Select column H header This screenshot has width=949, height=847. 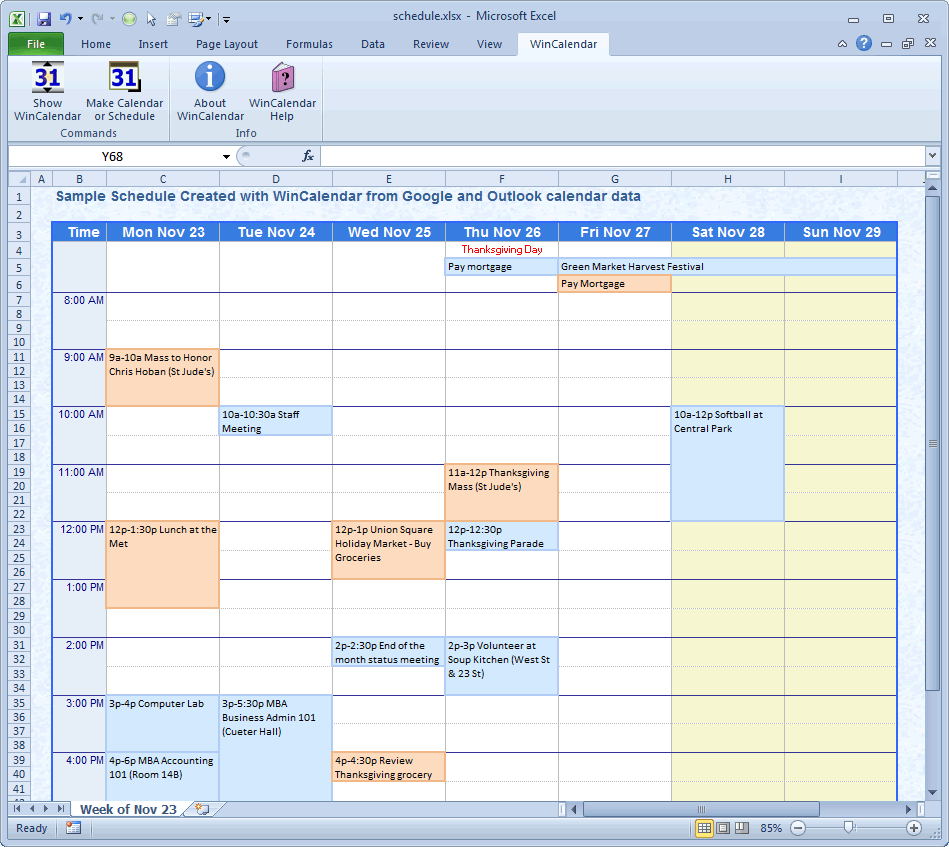click(727, 179)
